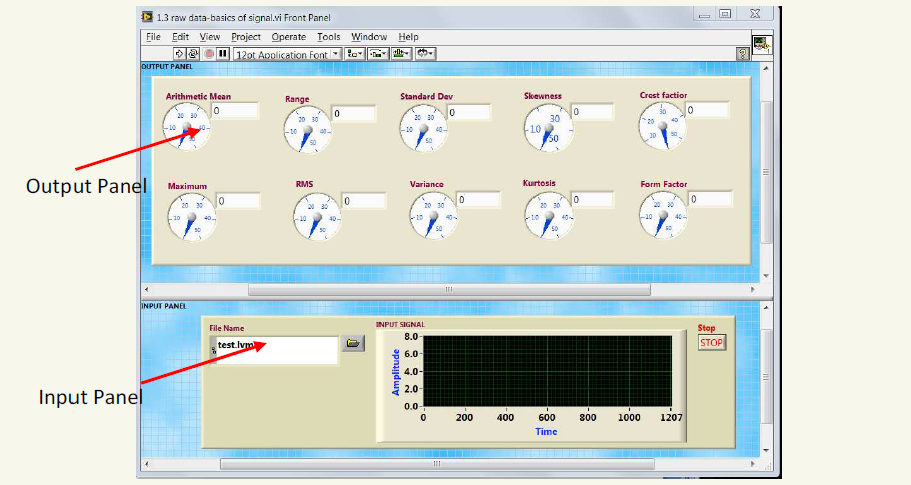Click the RMS gauge dial
This screenshot has height=485, width=911.
(317, 217)
